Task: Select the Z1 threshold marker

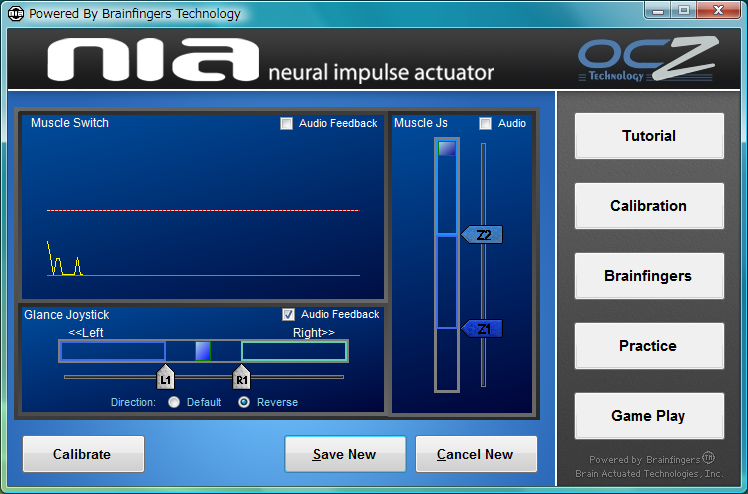Action: 482,329
